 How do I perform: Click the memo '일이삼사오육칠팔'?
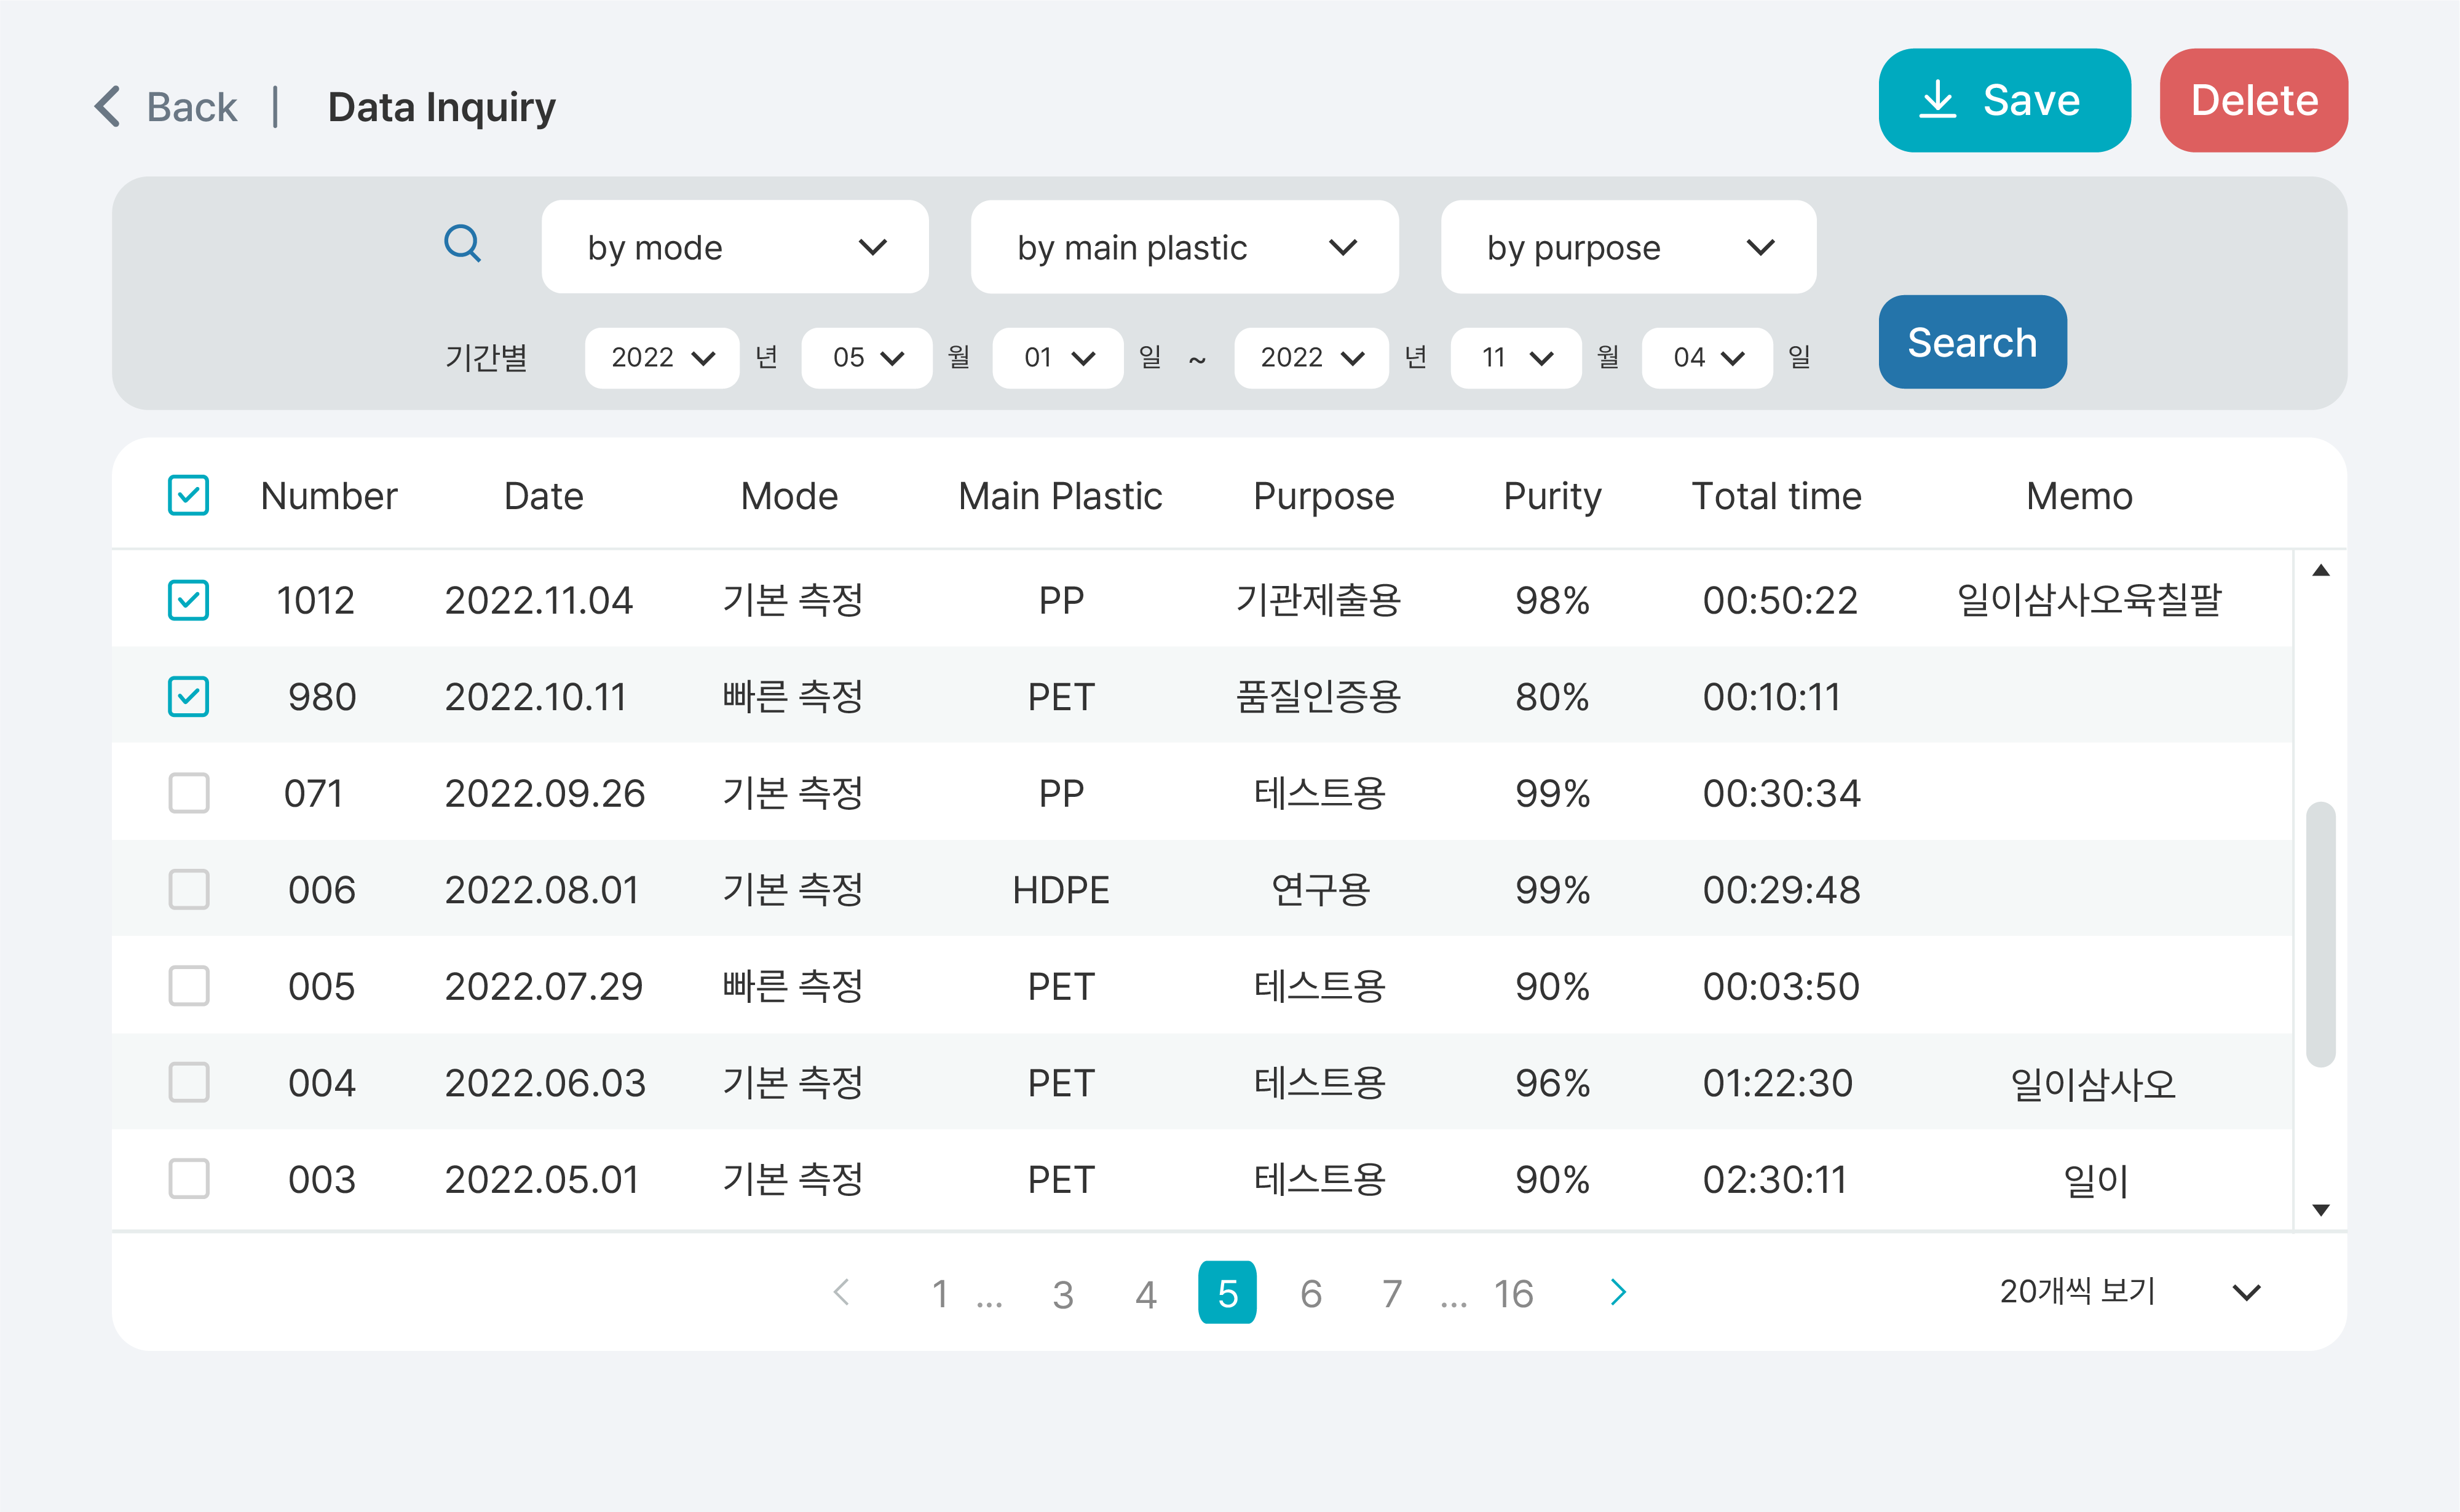2090,600
